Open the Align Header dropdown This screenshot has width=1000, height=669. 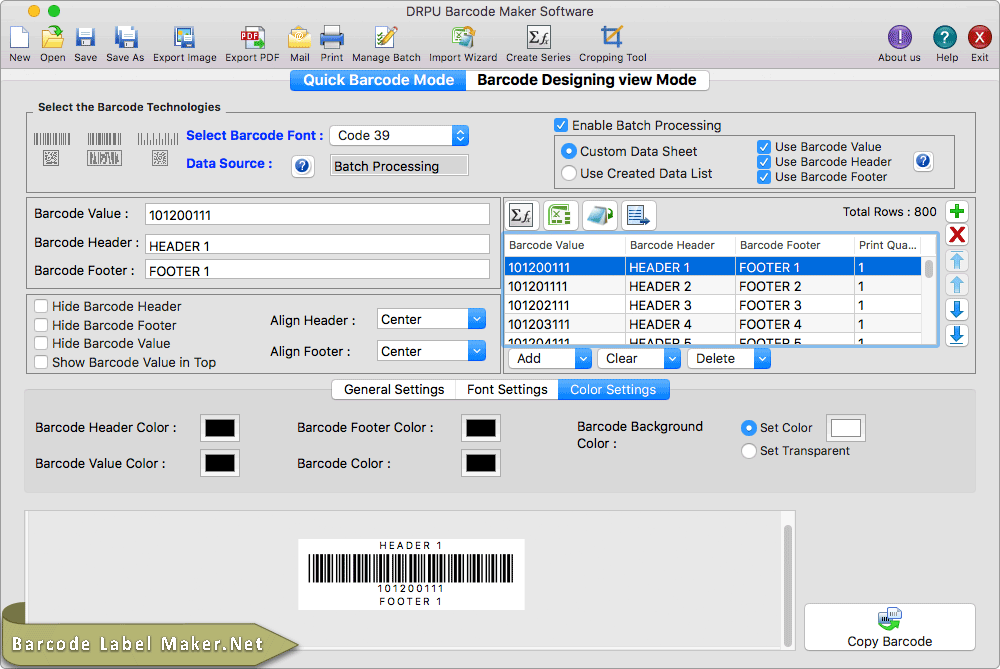(431, 319)
